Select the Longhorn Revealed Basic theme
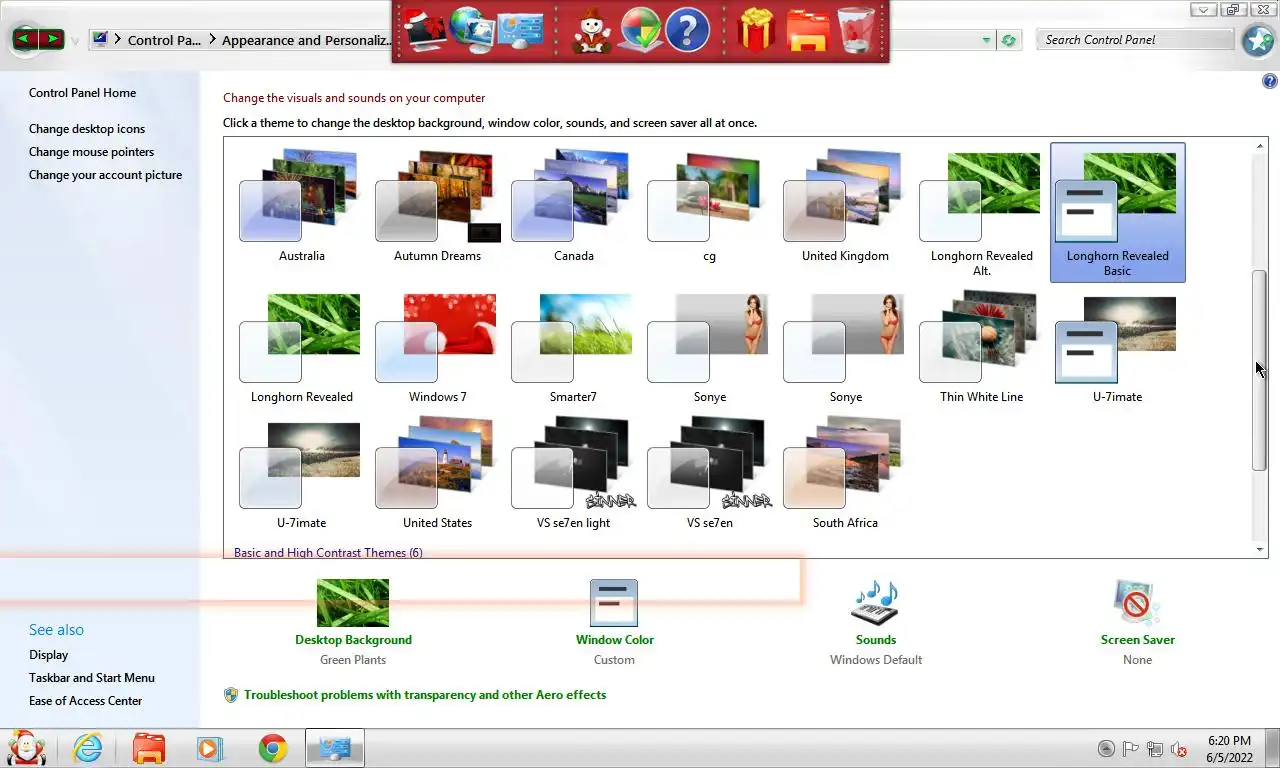 1117,212
